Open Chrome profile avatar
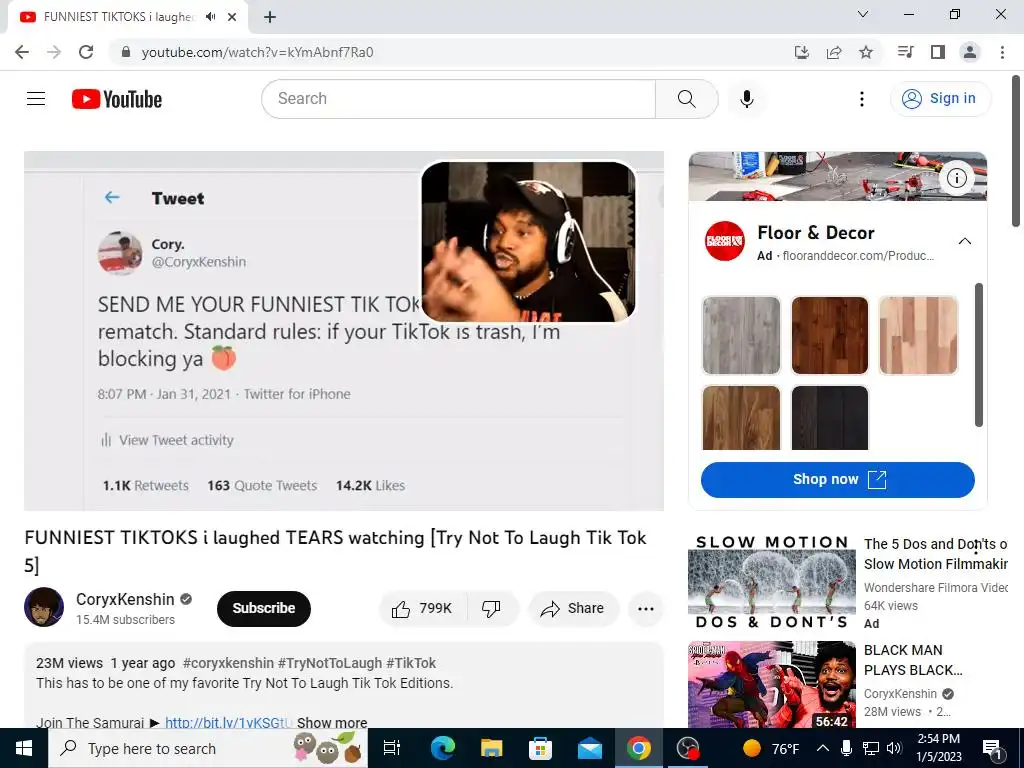The height and width of the screenshot is (768, 1024). [970, 52]
